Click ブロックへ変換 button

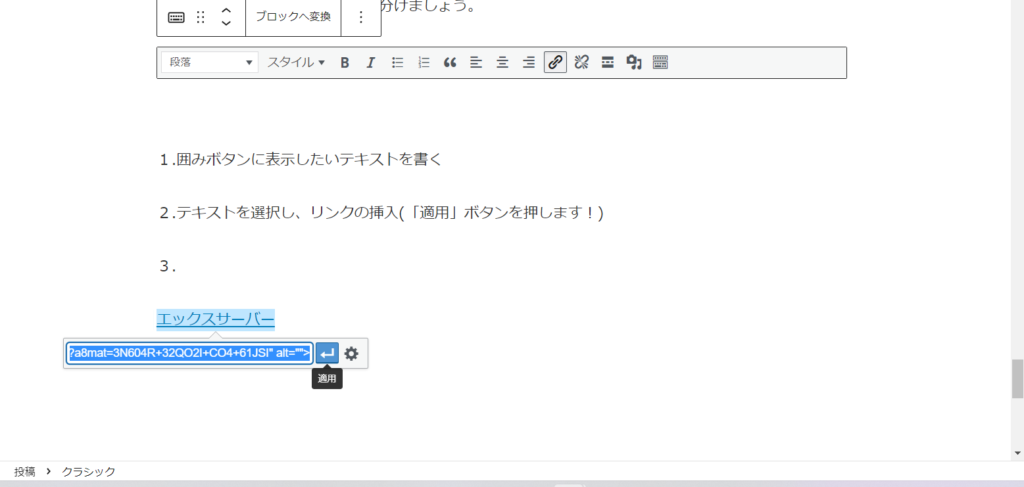293,17
